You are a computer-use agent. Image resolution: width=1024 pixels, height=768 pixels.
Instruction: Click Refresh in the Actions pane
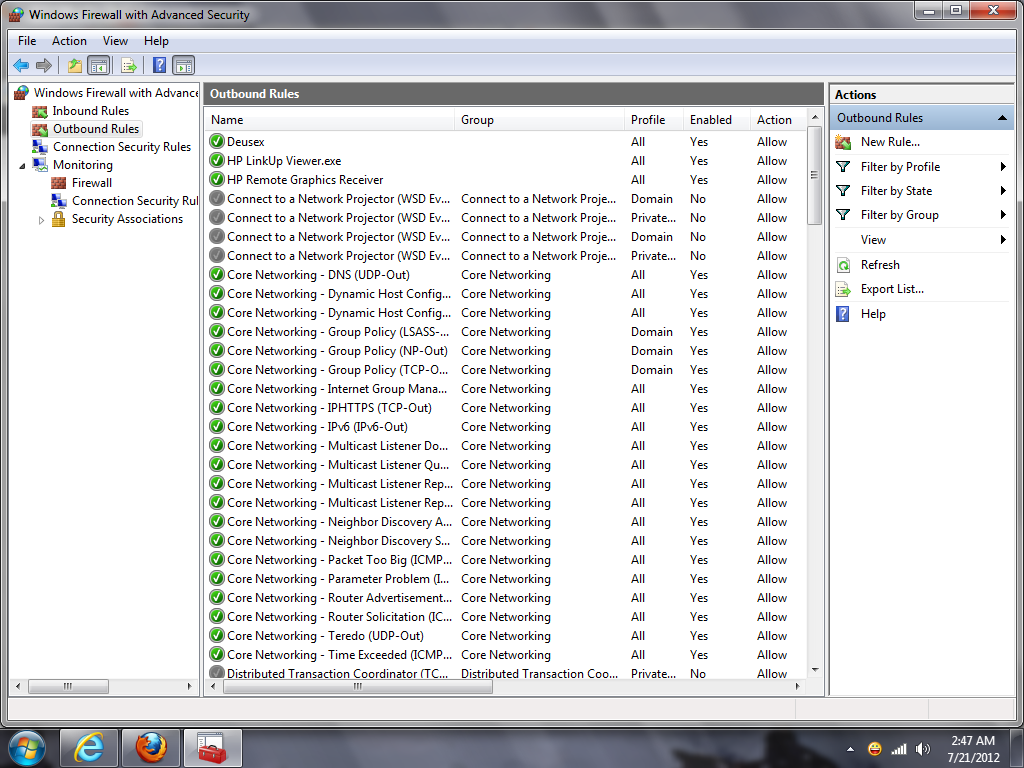(880, 265)
